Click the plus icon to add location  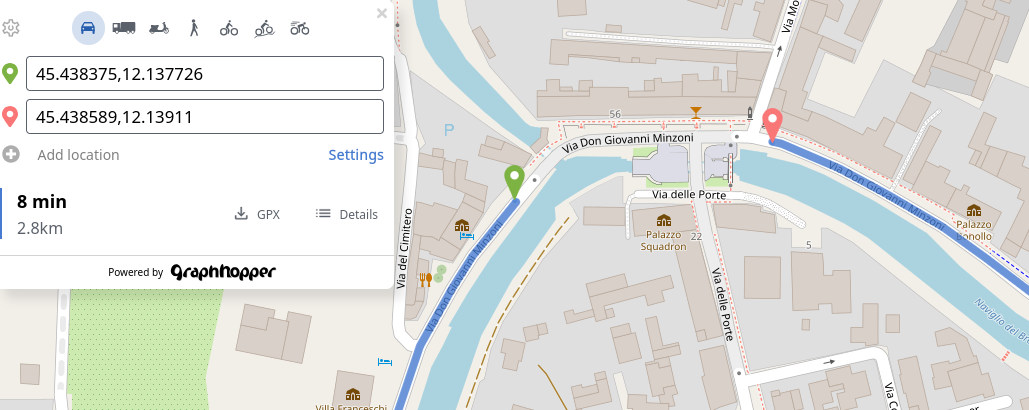[10, 155]
